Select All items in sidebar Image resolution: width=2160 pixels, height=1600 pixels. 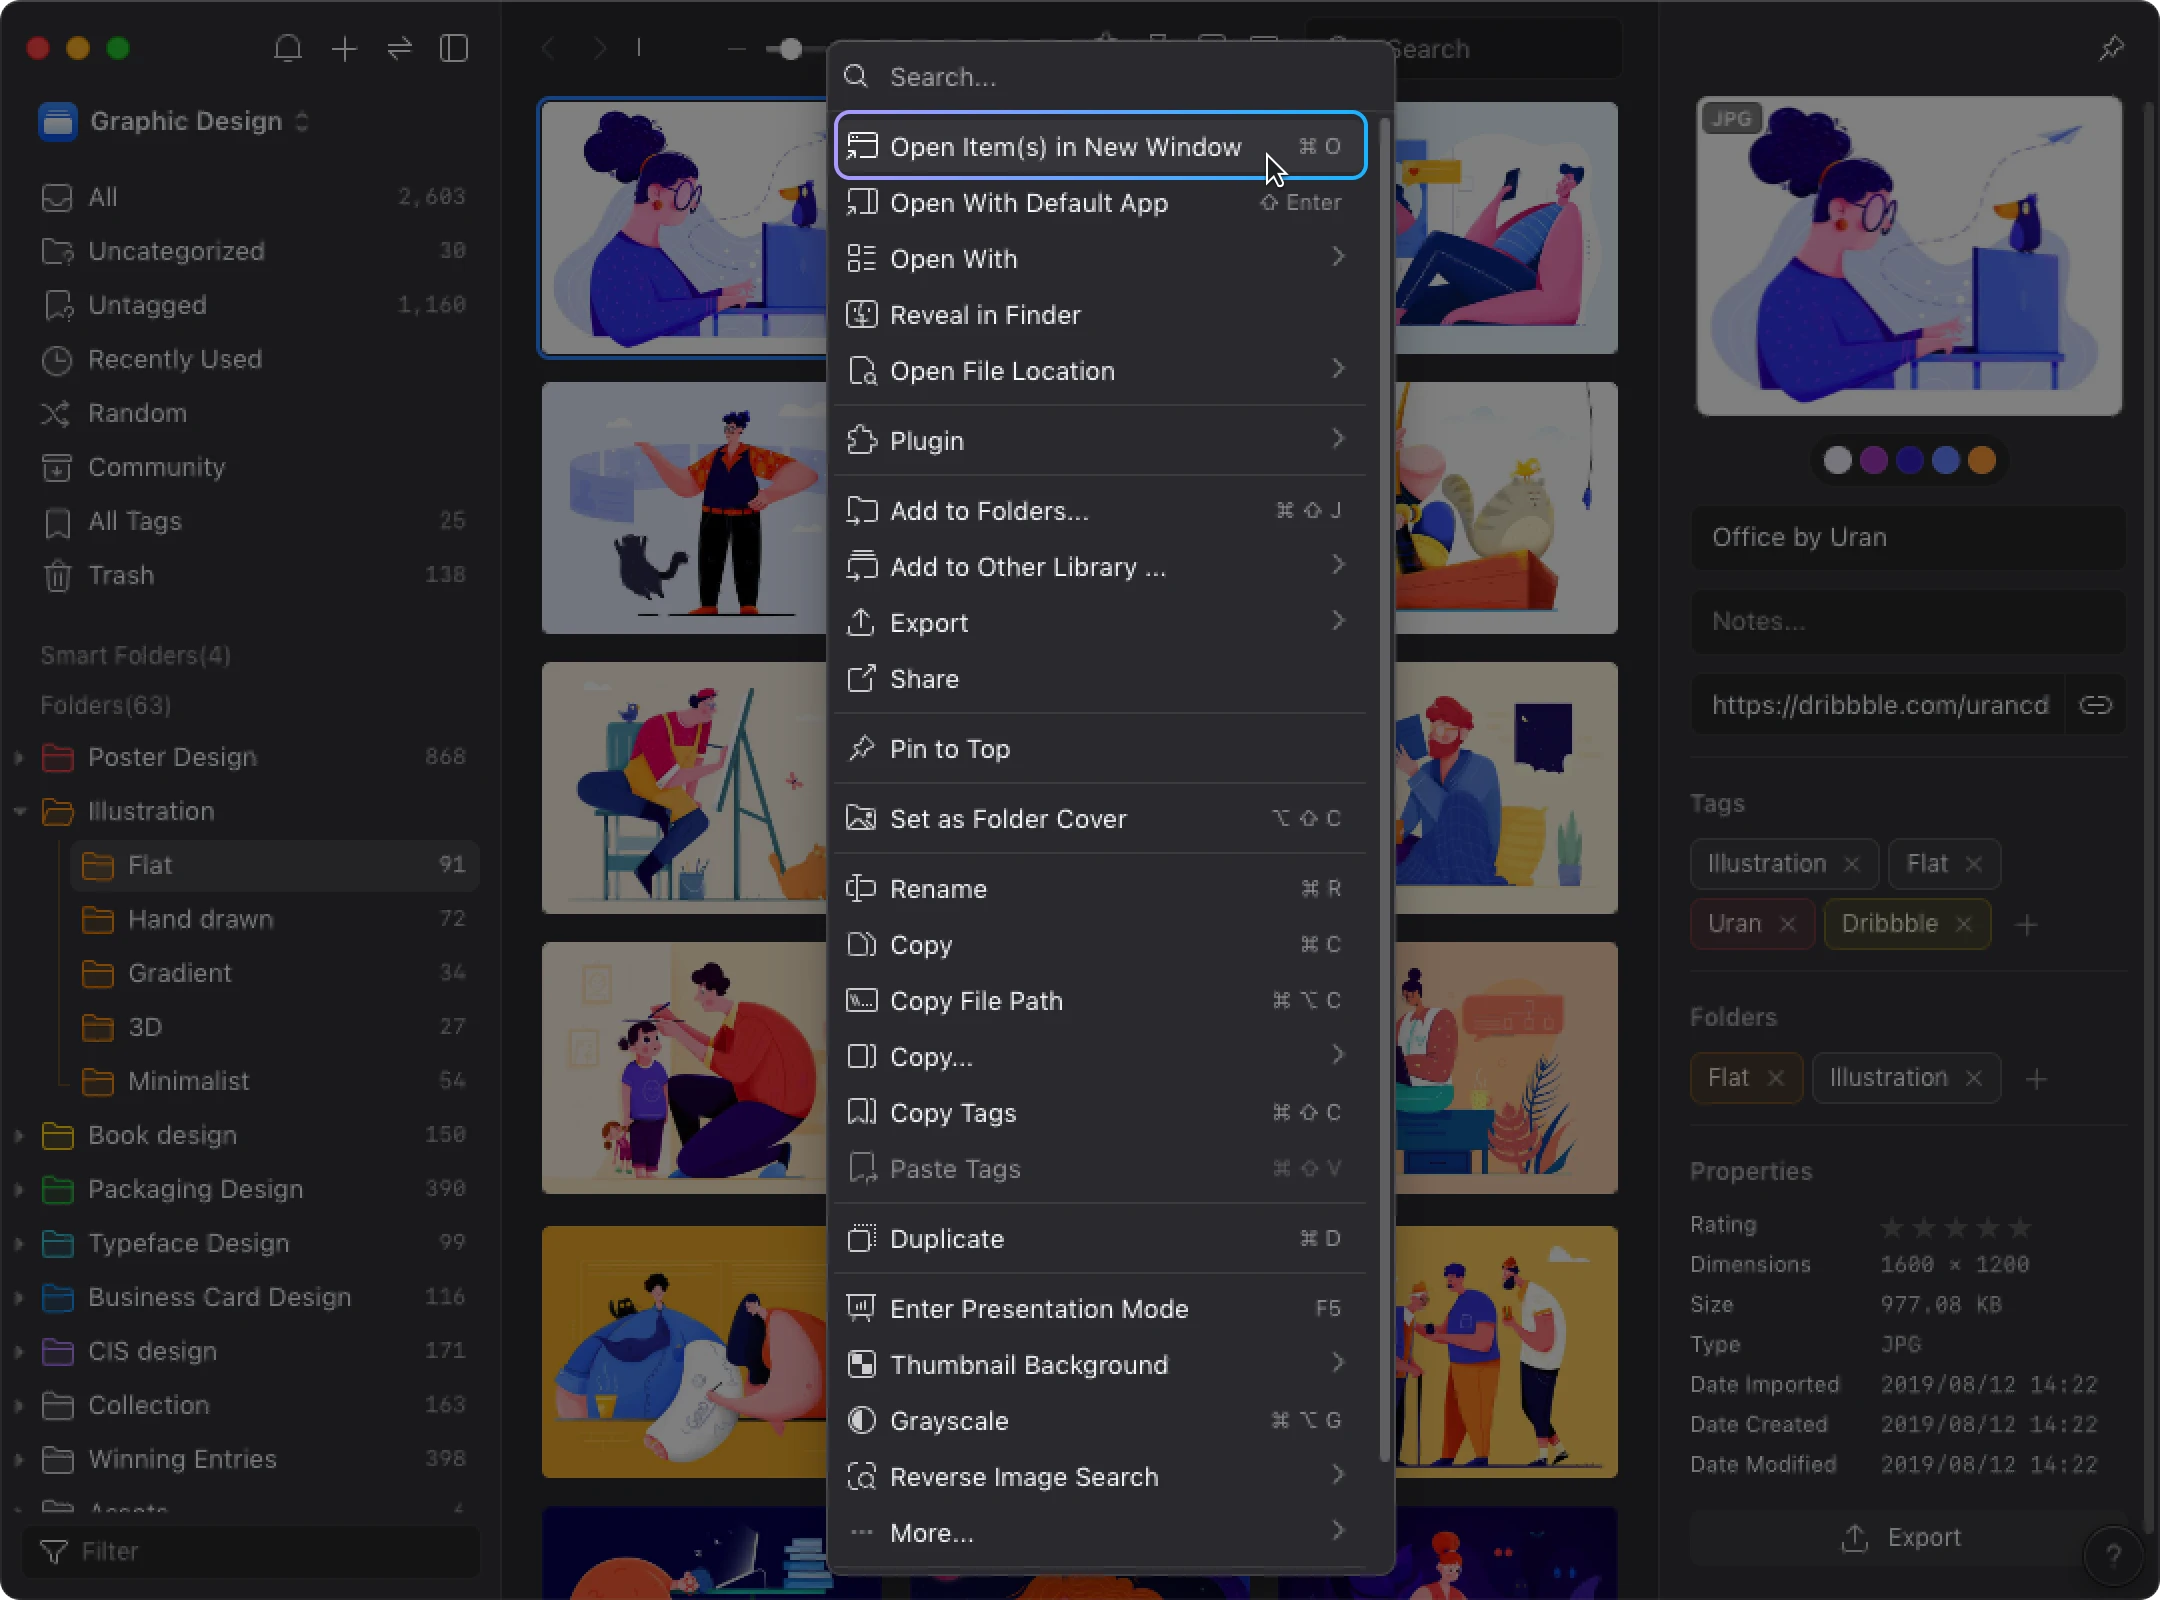(253, 197)
